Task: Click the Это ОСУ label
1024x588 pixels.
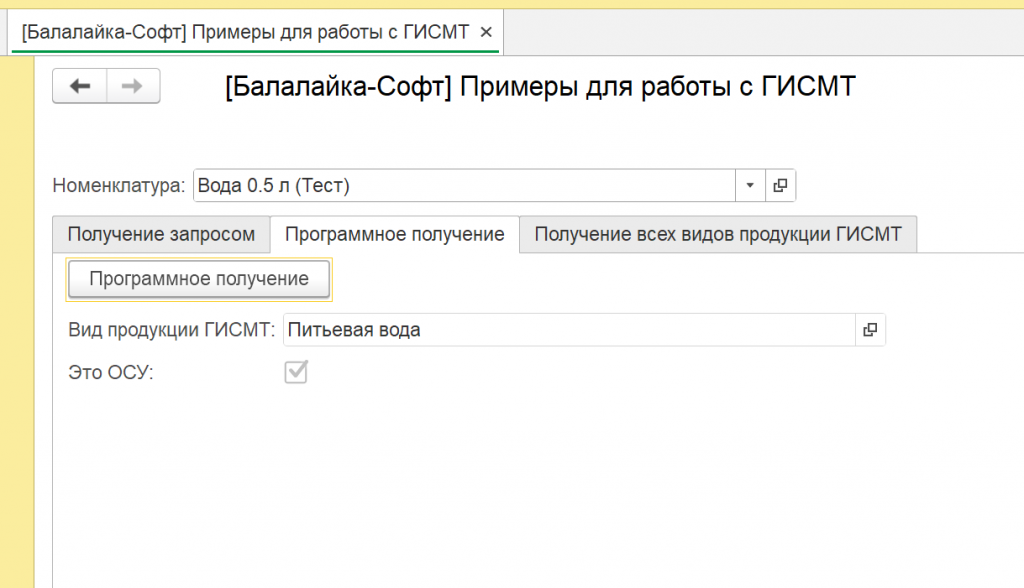Action: 111,372
